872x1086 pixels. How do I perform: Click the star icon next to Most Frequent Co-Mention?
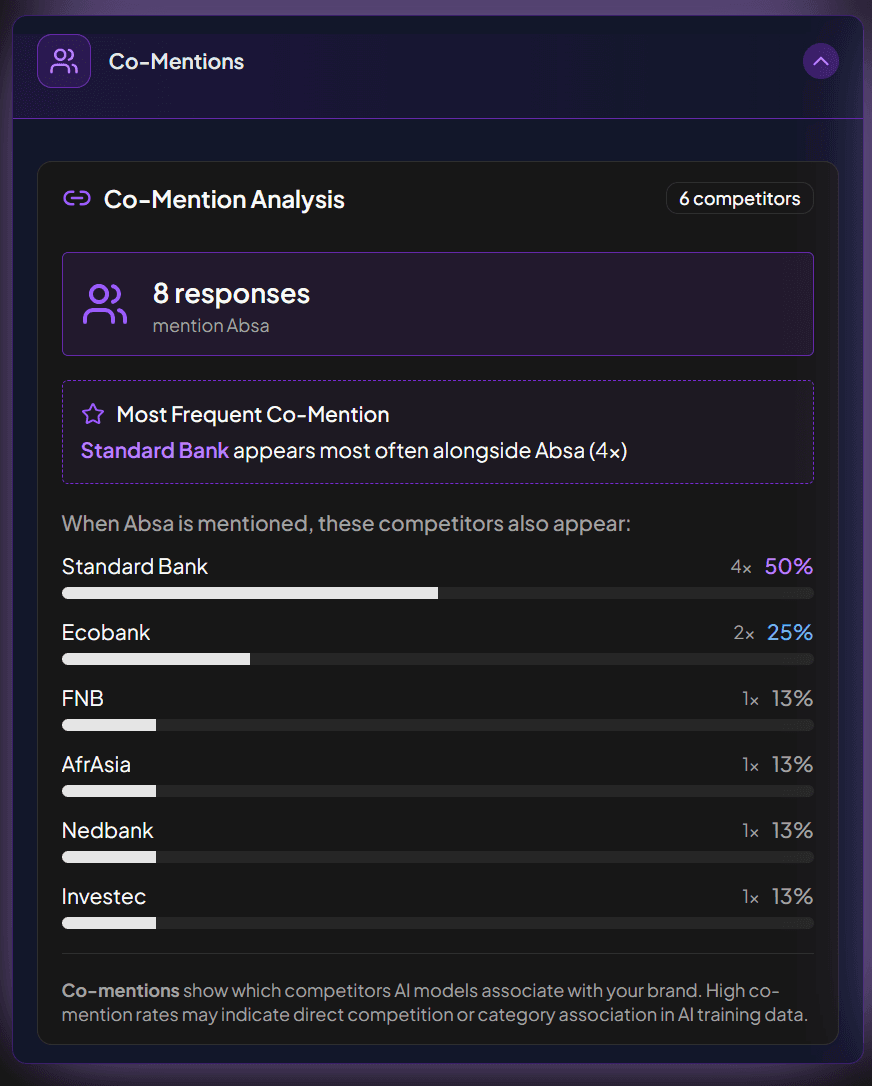click(92, 413)
